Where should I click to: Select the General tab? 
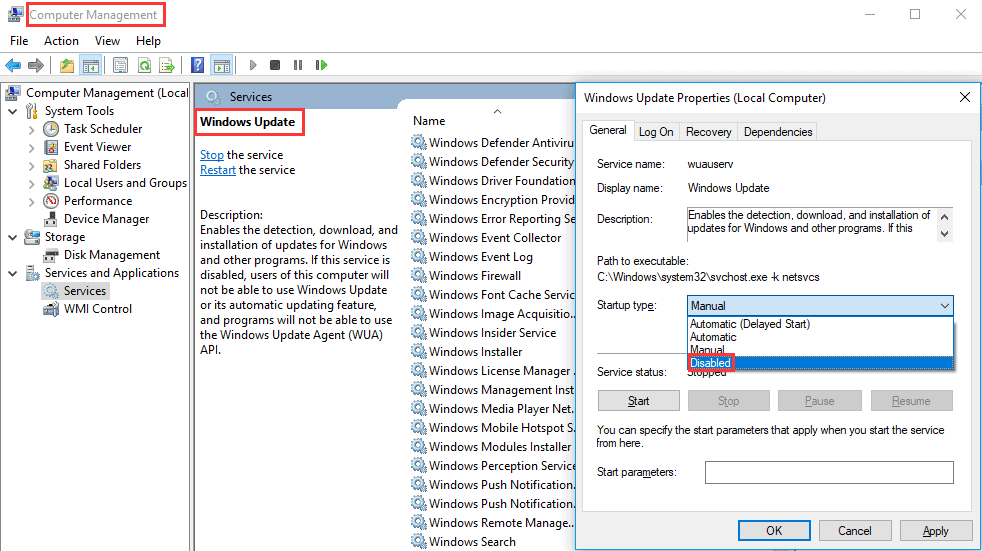(607, 130)
